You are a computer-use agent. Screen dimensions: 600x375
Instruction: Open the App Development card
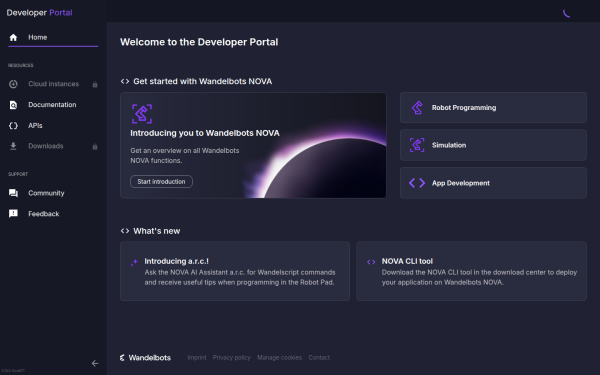[493, 183]
